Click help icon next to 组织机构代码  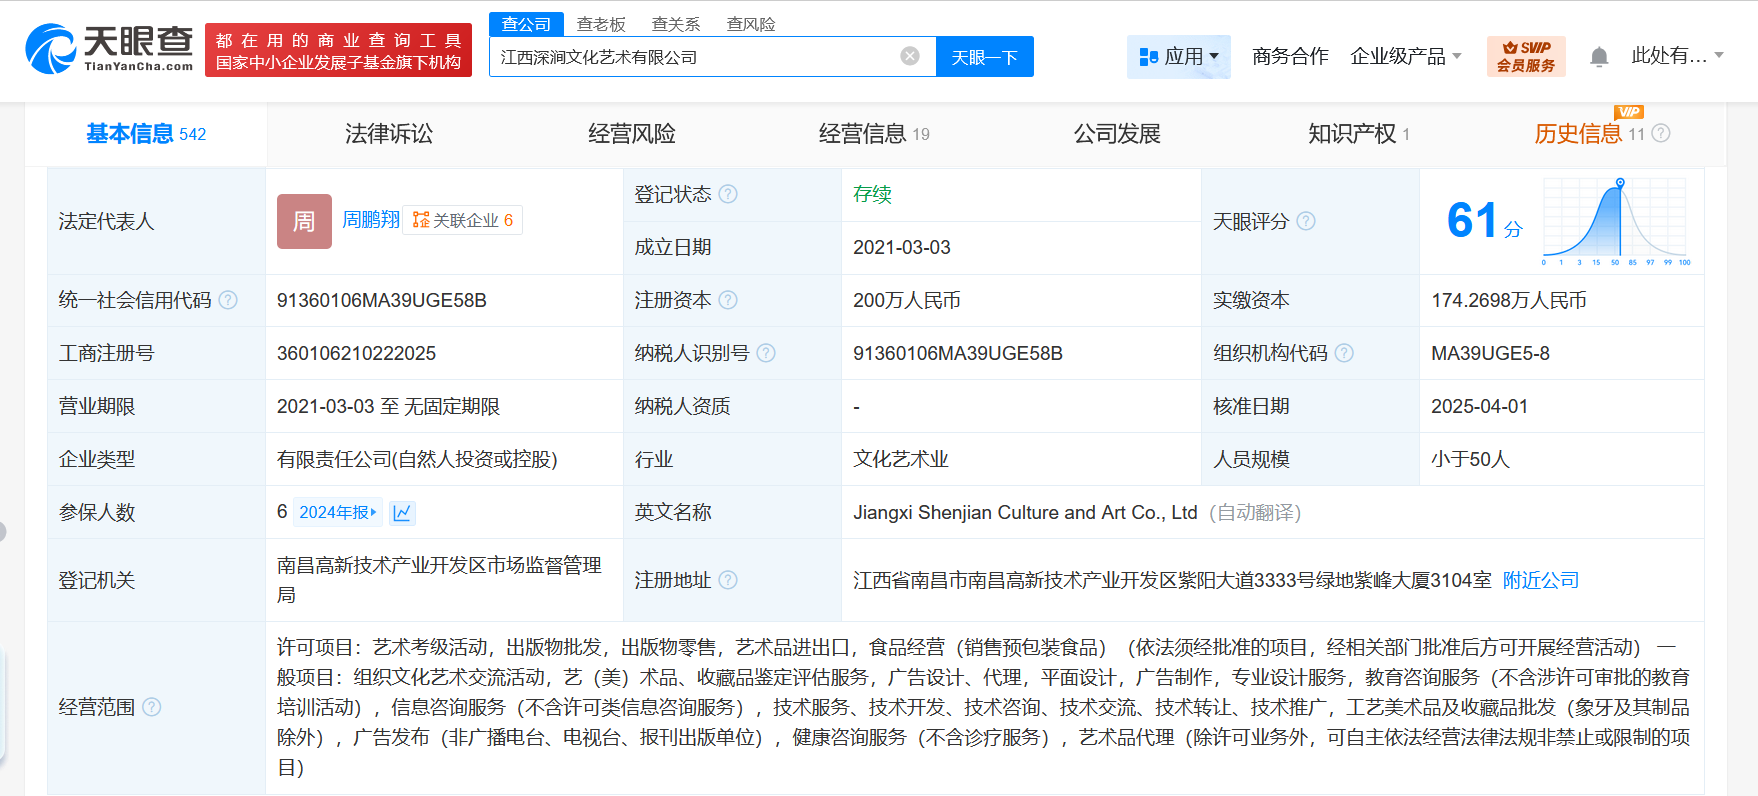1344,353
